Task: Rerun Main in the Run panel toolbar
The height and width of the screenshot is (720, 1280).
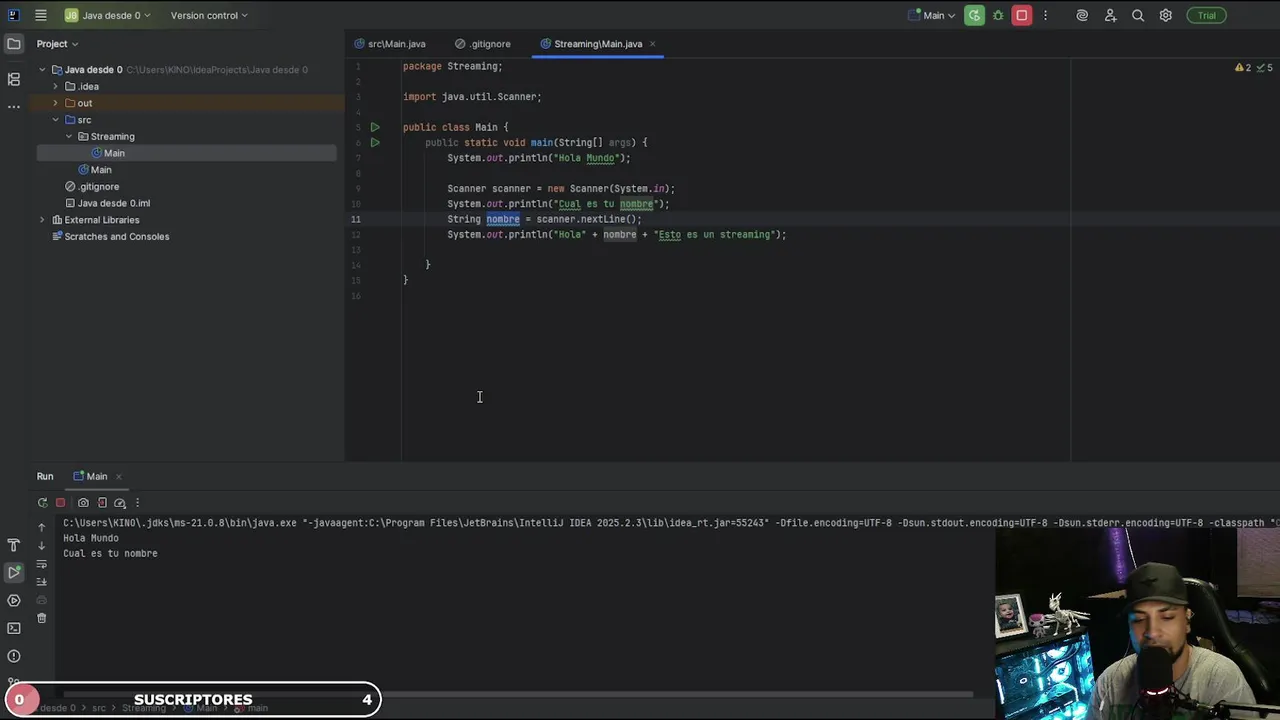Action: [42, 503]
